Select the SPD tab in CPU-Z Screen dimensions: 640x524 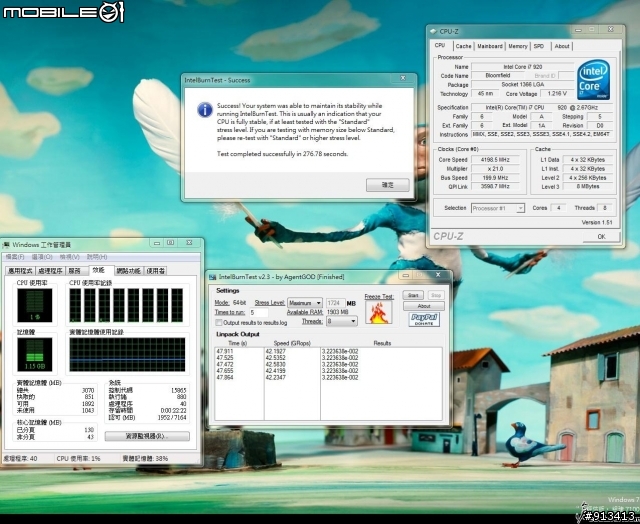click(539, 46)
